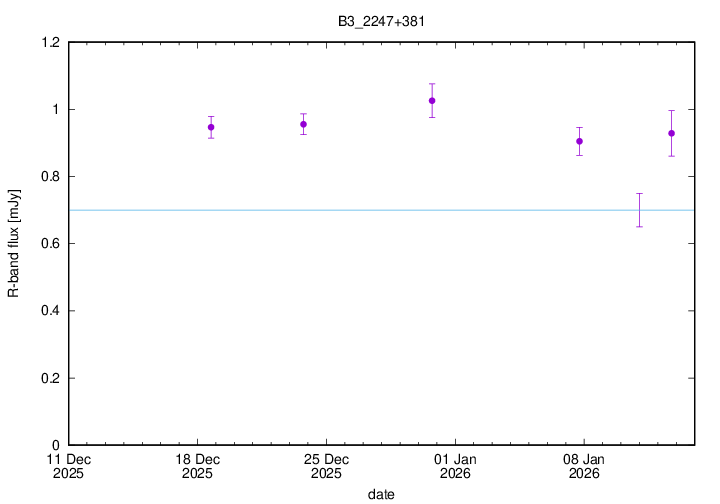Image resolution: width=720 pixels, height=504 pixels.
Task: Click the 1.2 y-axis tick label
Action: point(48,42)
